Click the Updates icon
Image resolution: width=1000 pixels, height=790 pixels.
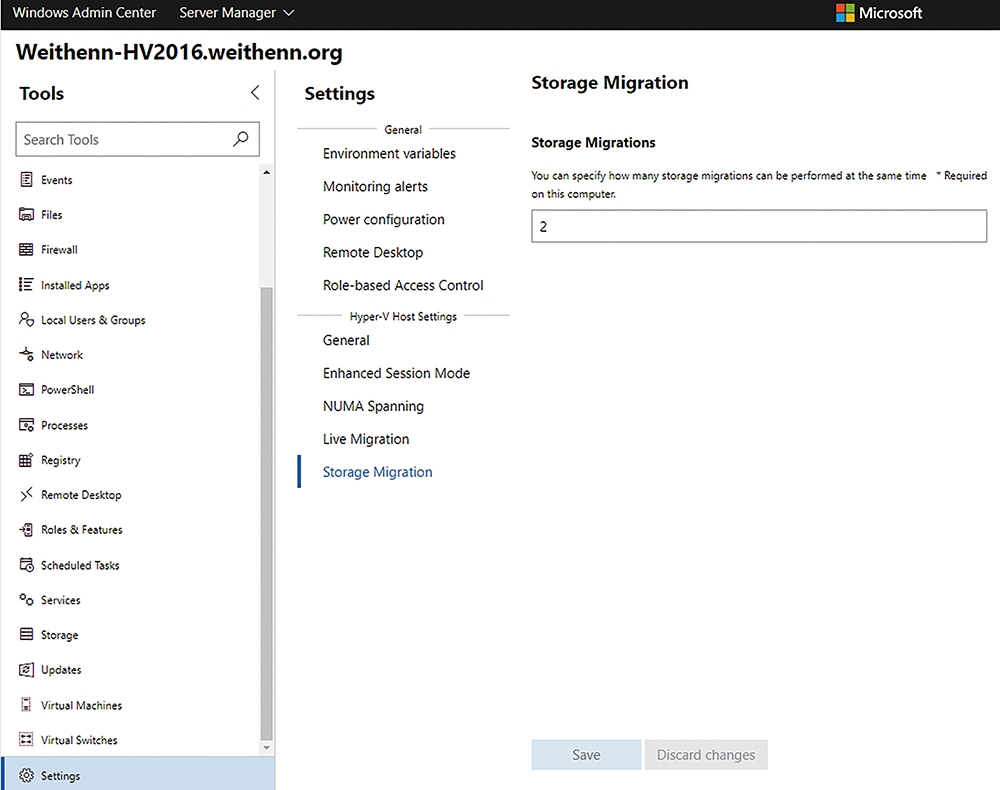point(26,669)
